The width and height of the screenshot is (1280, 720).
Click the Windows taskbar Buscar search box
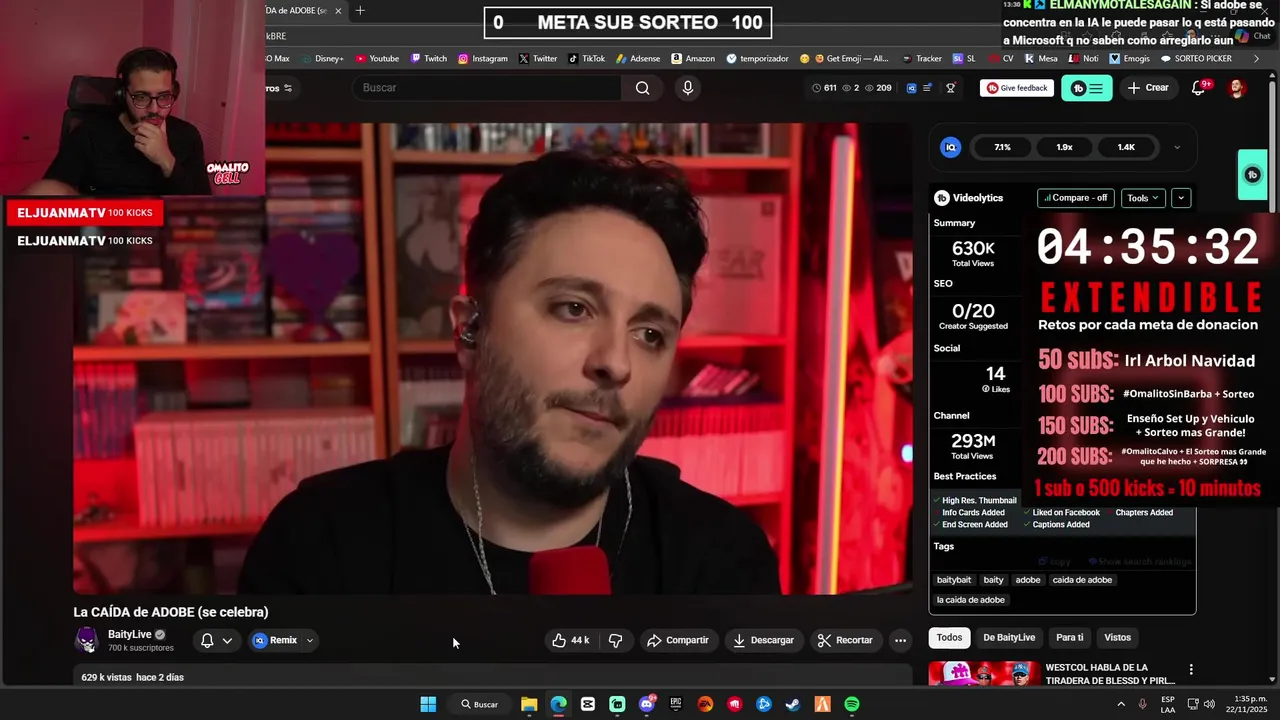[479, 704]
